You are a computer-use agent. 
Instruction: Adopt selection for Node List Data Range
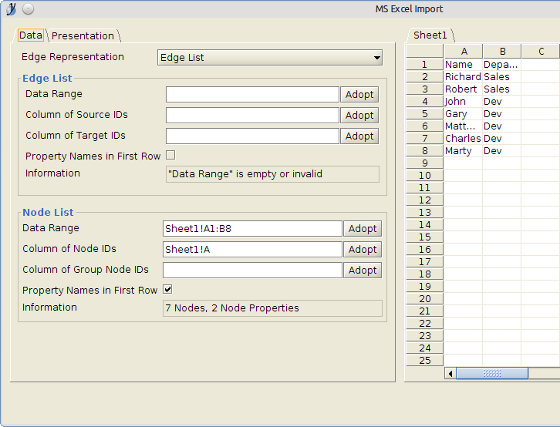pos(362,228)
